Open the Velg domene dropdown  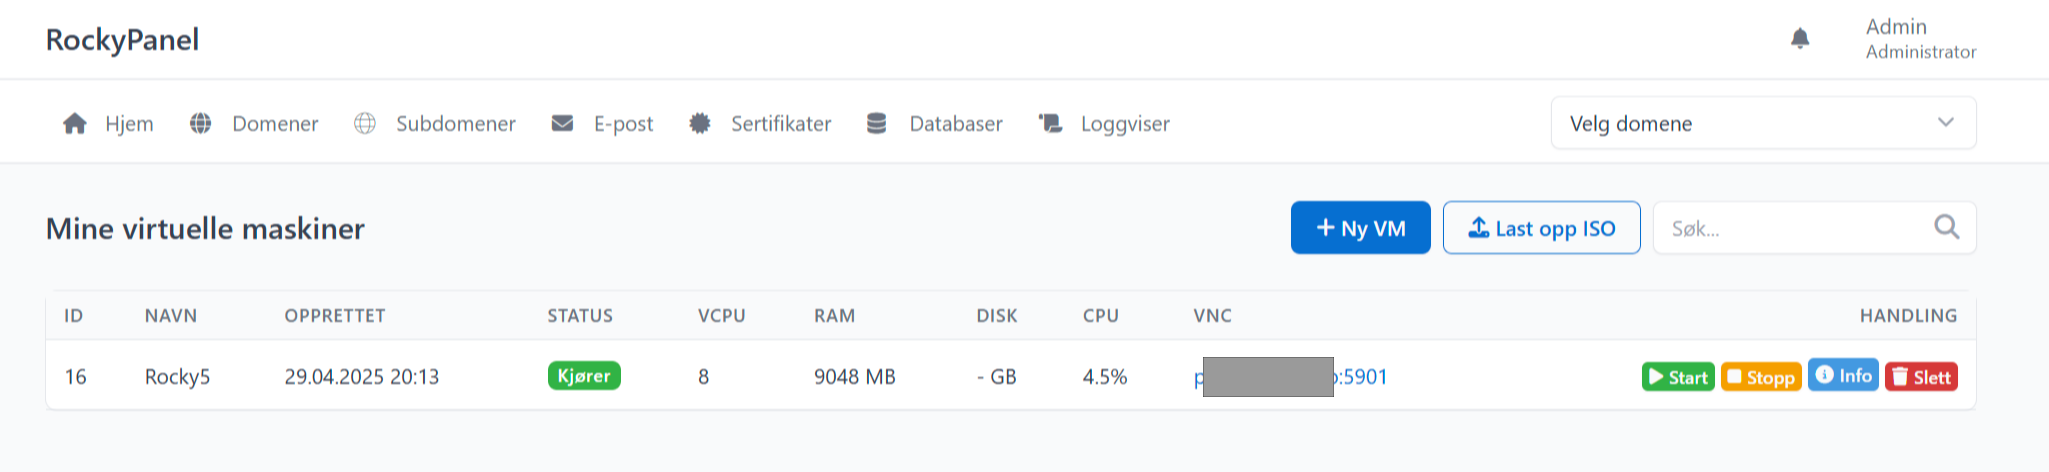click(1740, 124)
